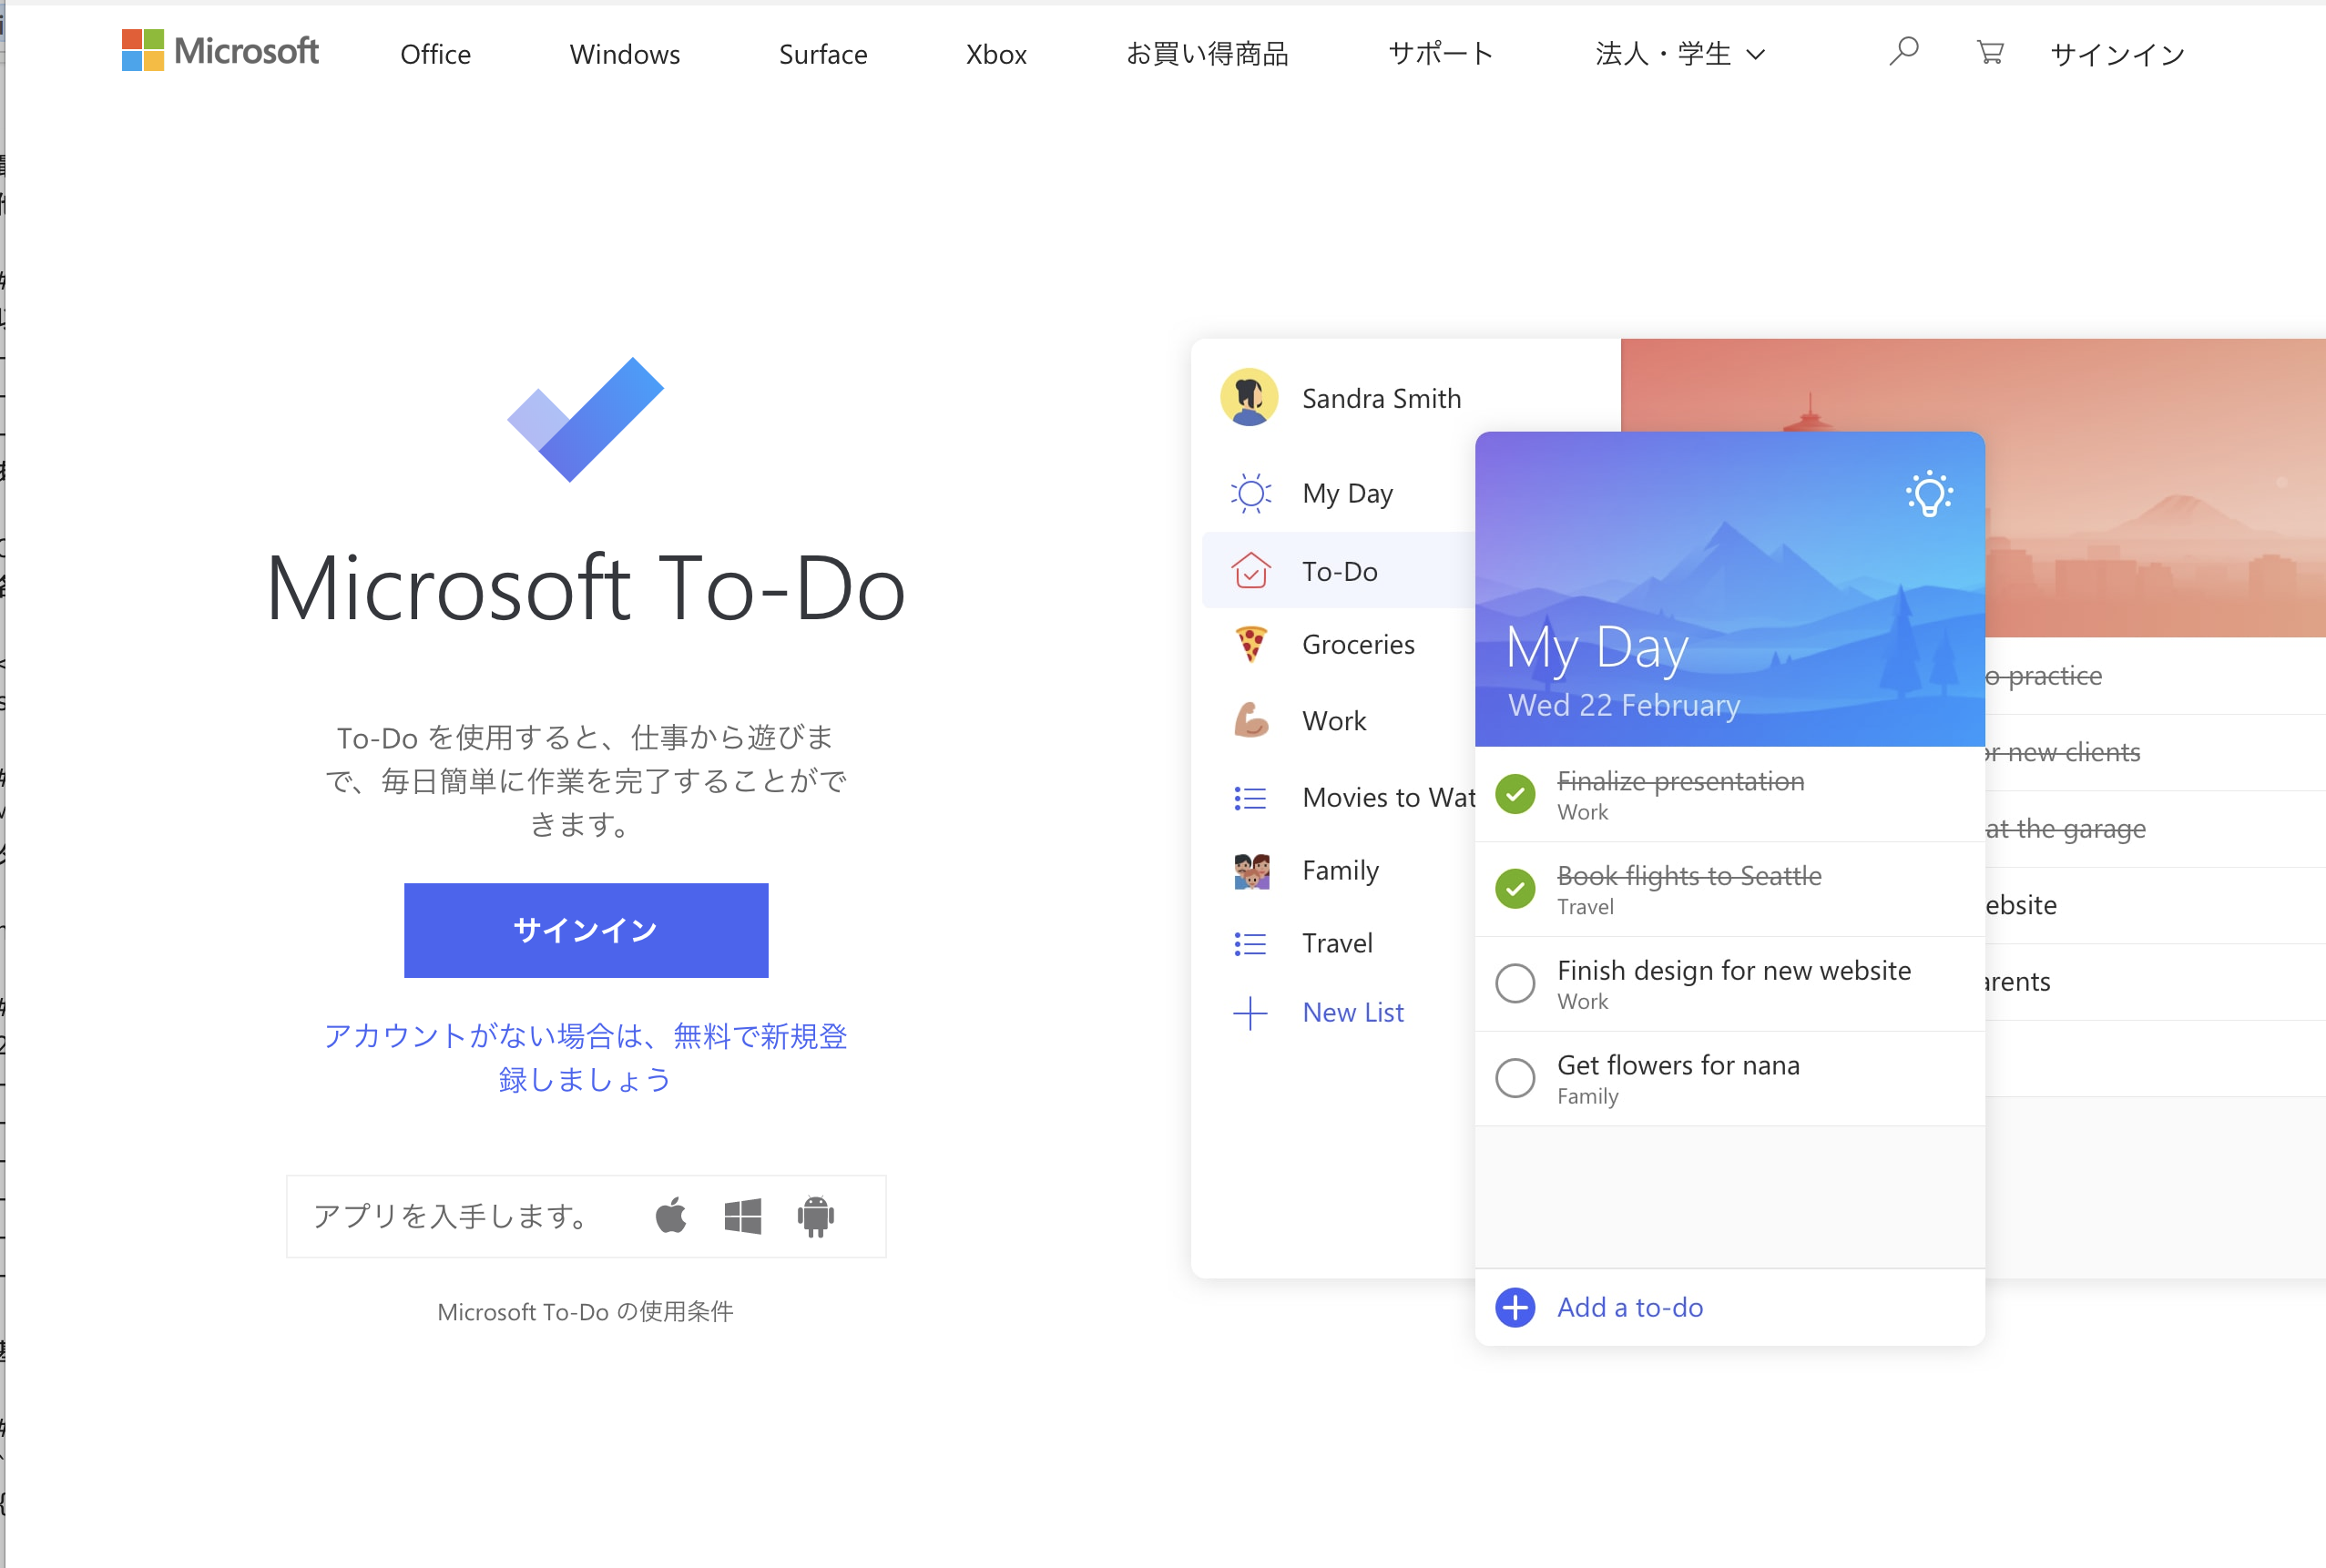Select the Movies to Watch label
This screenshot has height=1568, width=2326.
[x=1388, y=797]
